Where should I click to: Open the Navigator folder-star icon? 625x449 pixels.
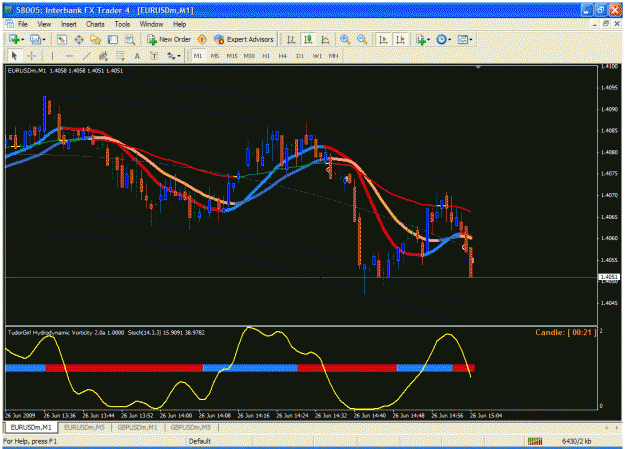tap(96, 39)
